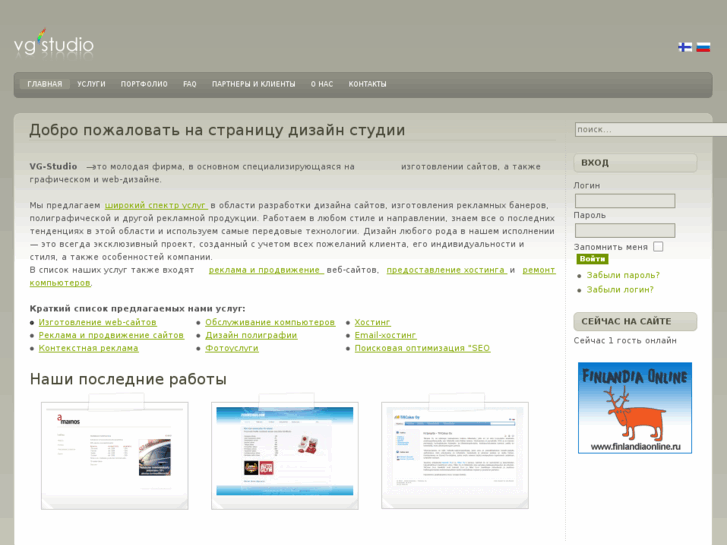Click the Наши последние работы heading
Image resolution: width=727 pixels, height=545 pixels.
(x=128, y=379)
